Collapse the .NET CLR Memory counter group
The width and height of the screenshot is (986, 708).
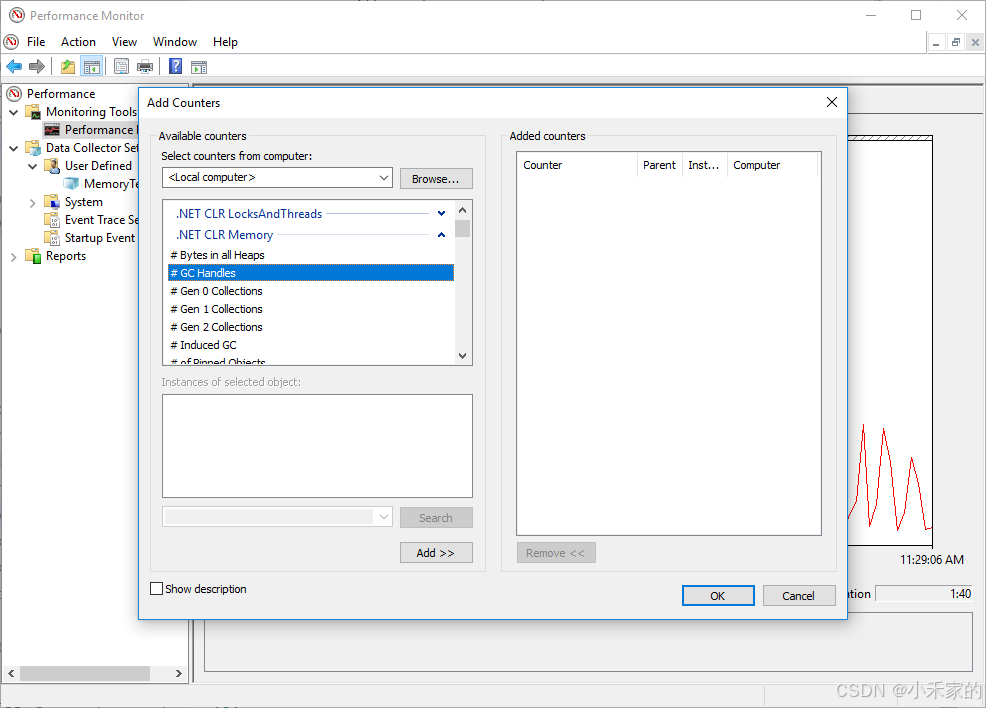click(x=441, y=235)
